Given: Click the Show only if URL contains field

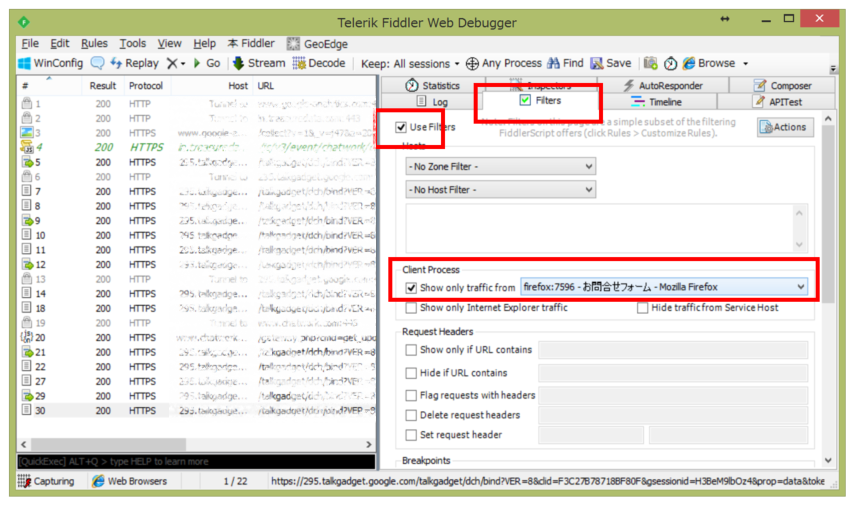Looking at the screenshot, I should click(673, 350).
